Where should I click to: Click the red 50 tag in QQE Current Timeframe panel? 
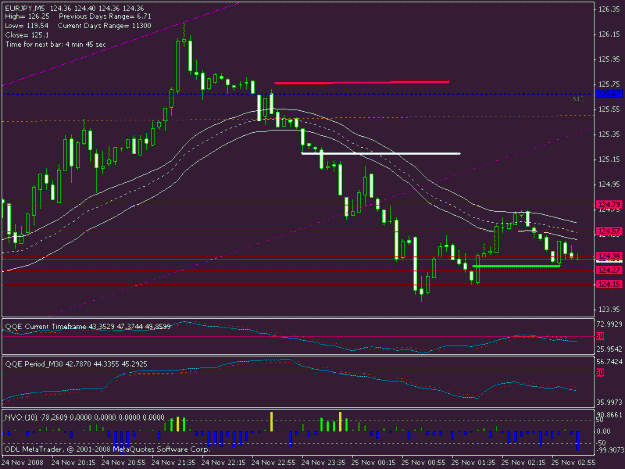coord(600,336)
